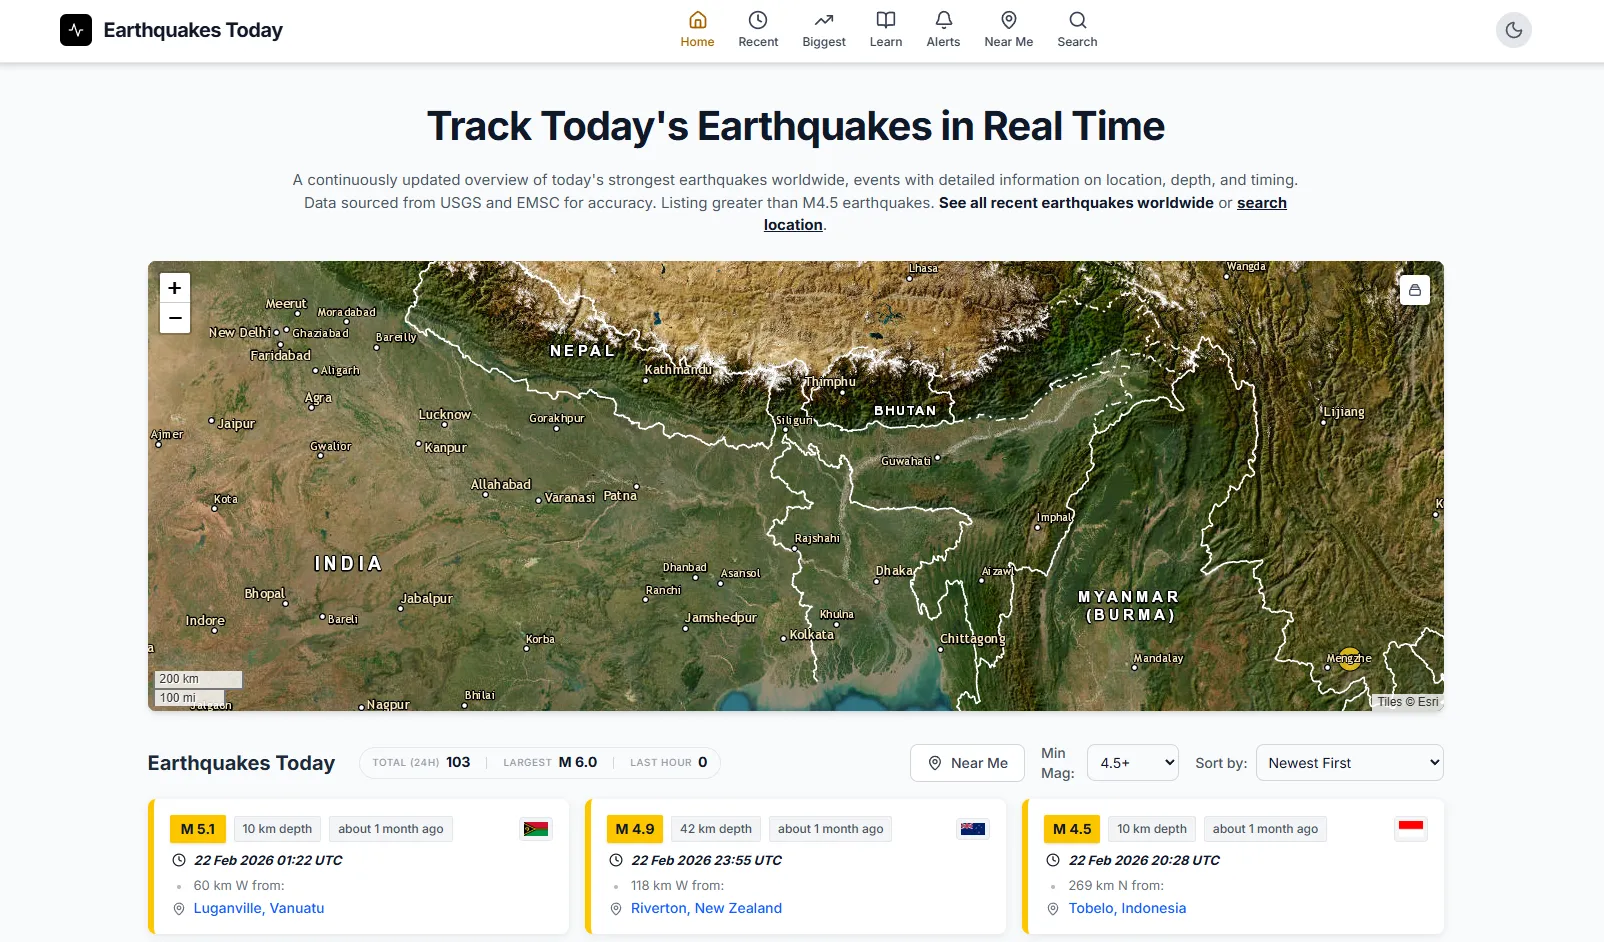This screenshot has width=1604, height=942.
Task: Open the Alerts bell page
Action: click(x=943, y=29)
